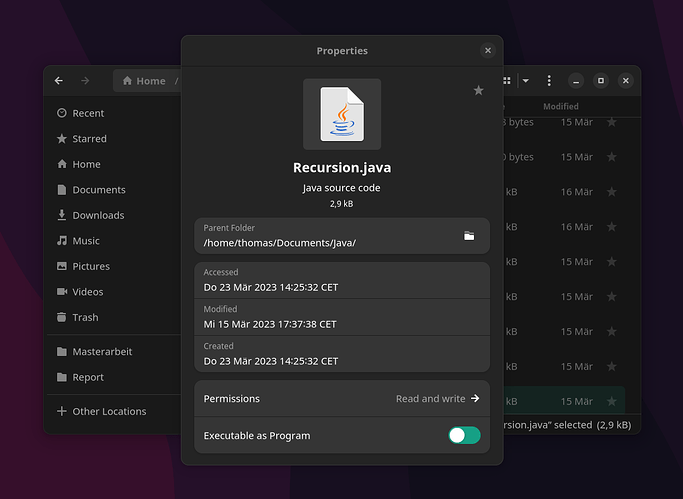
Task: Toggle the Executable as Program switch
Action: point(464,435)
